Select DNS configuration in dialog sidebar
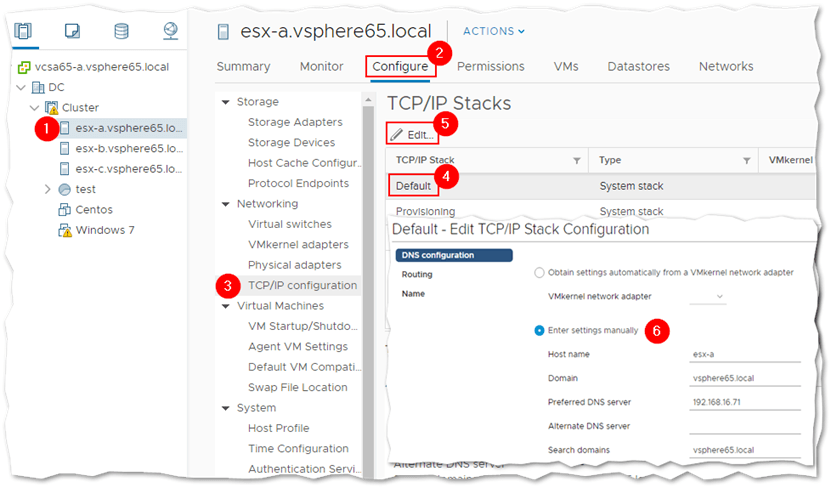Screen dimensions: 831x488 (x=454, y=255)
